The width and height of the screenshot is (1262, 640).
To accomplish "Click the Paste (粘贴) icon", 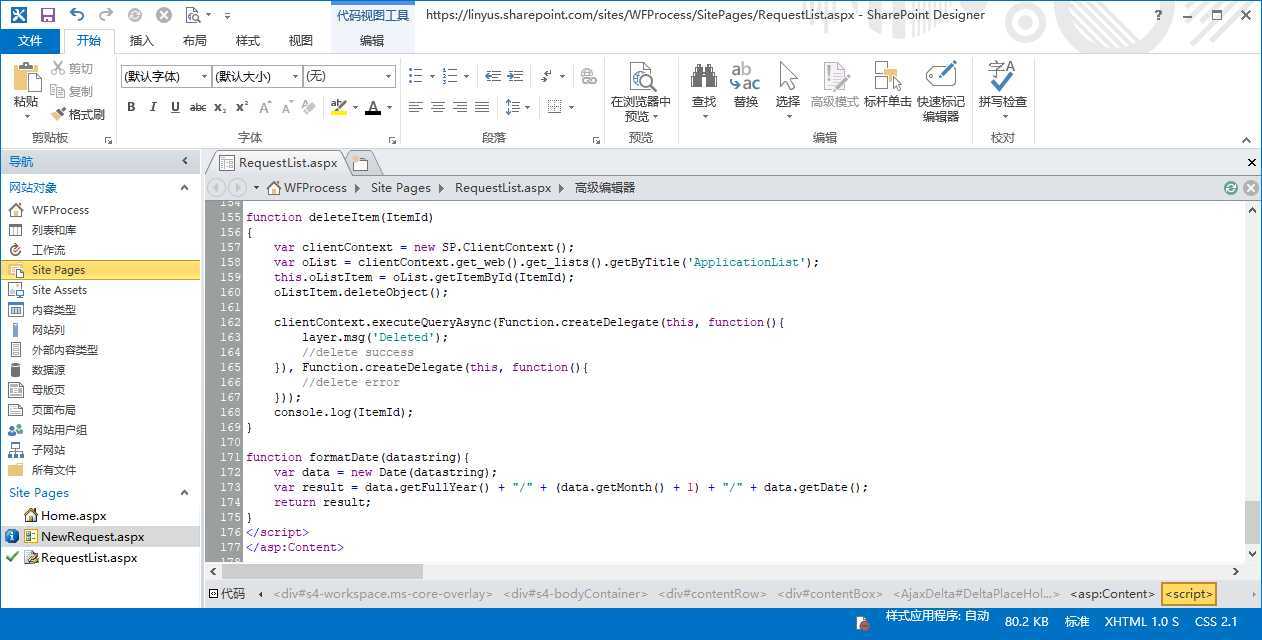I will (x=26, y=77).
